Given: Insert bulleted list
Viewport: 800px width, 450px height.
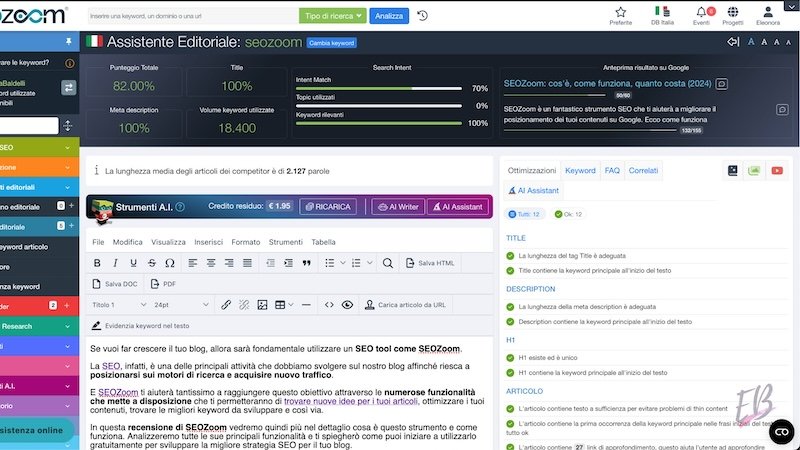Looking at the screenshot, I should coord(330,263).
